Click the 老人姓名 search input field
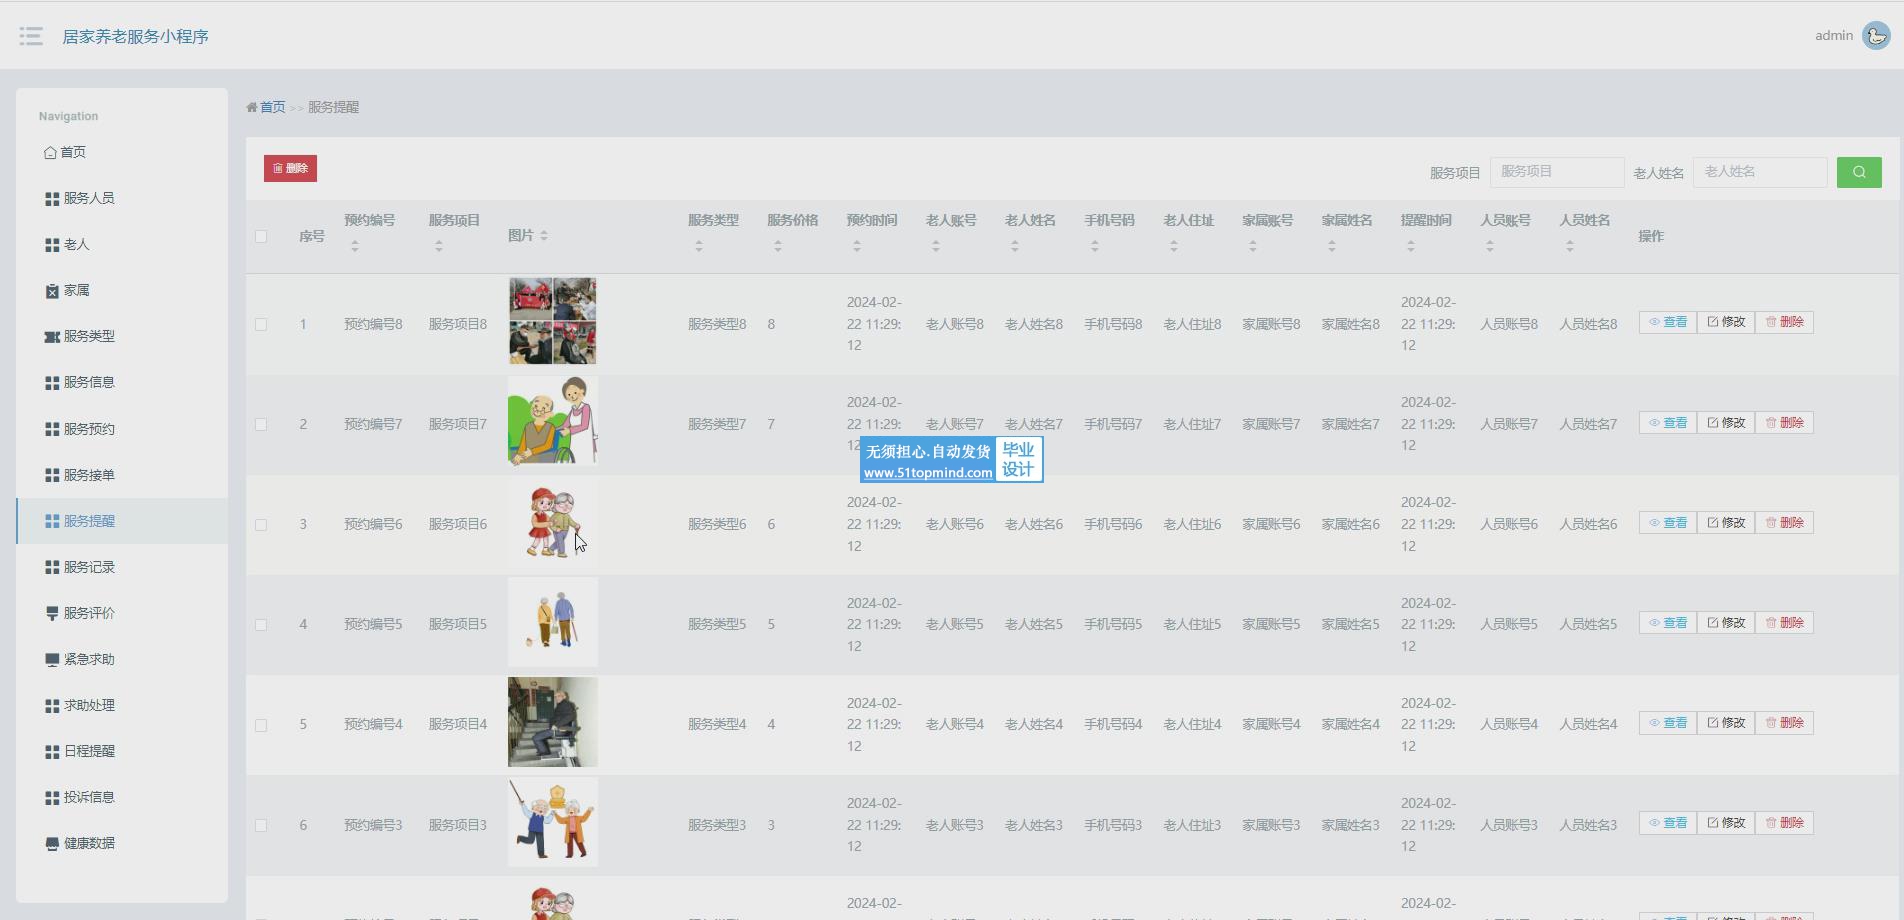1904x920 pixels. [x=1759, y=172]
